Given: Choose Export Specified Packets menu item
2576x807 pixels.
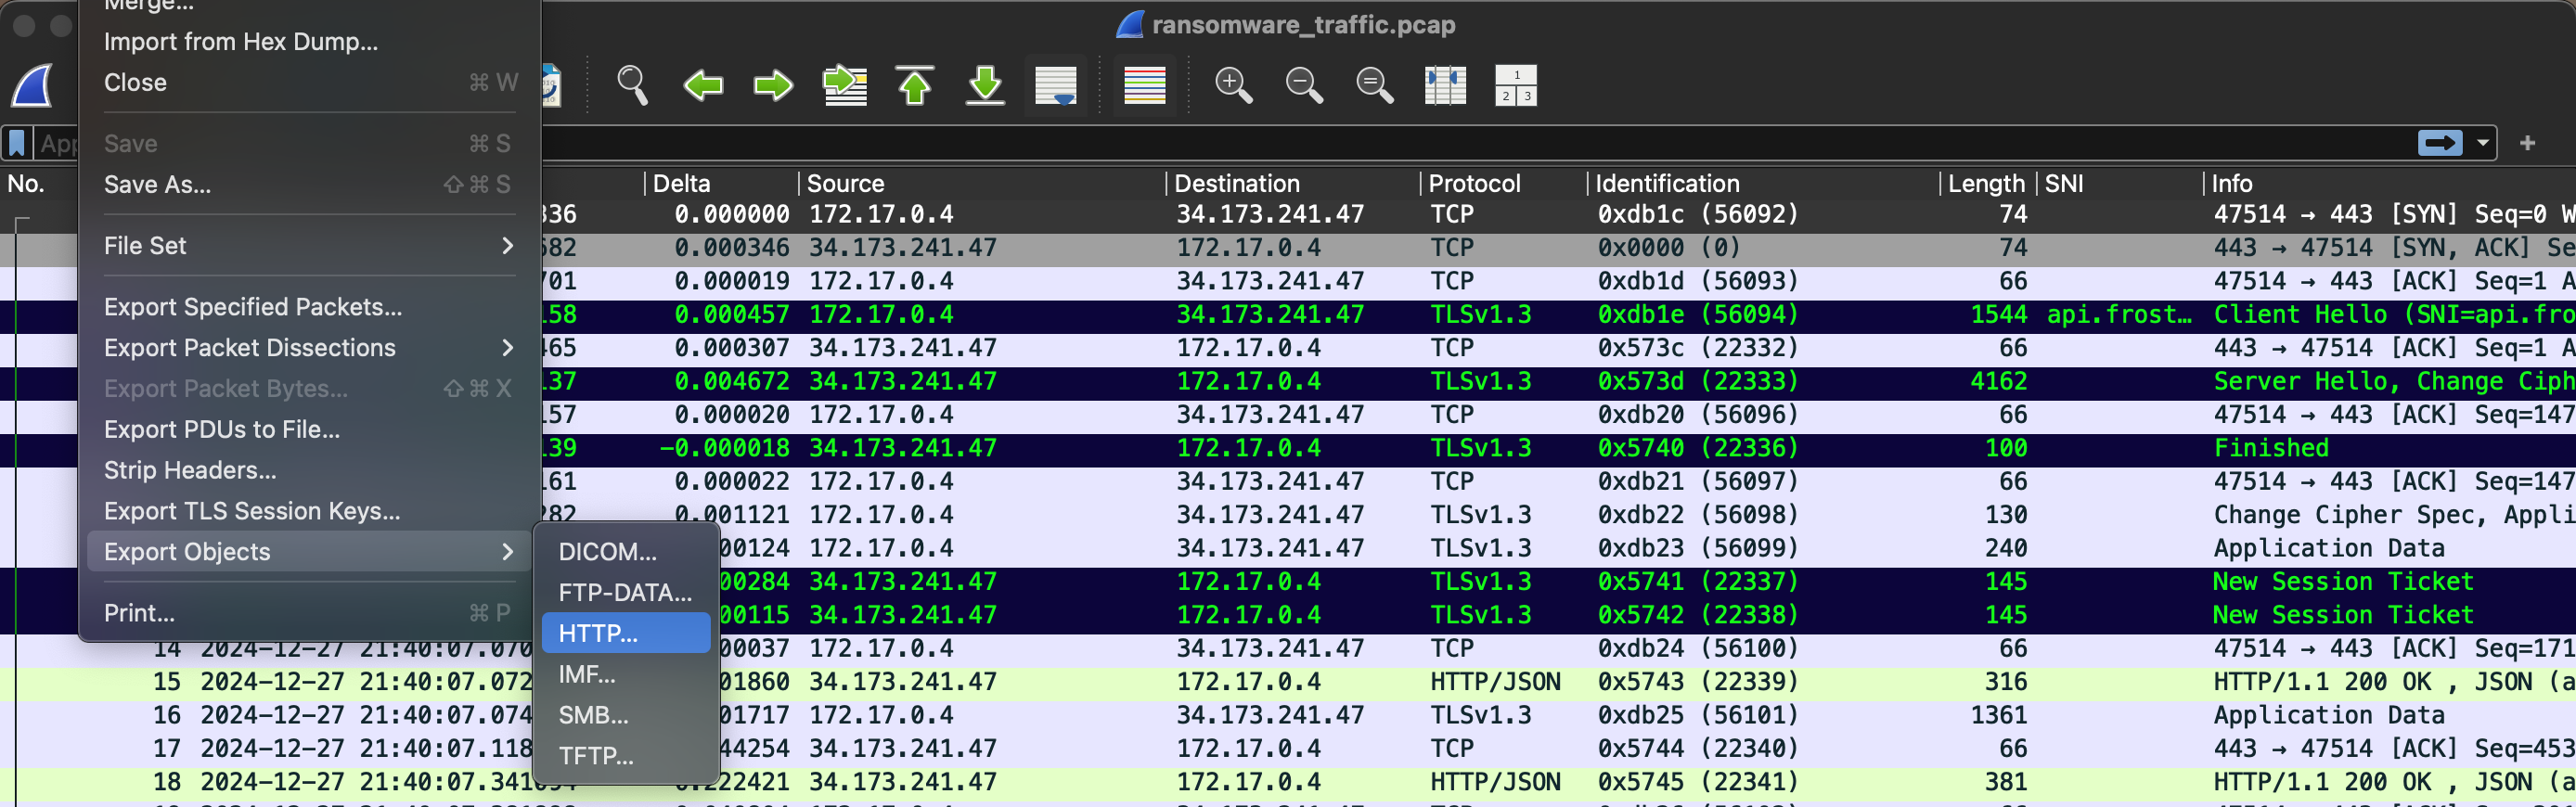Looking at the screenshot, I should 309,307.
